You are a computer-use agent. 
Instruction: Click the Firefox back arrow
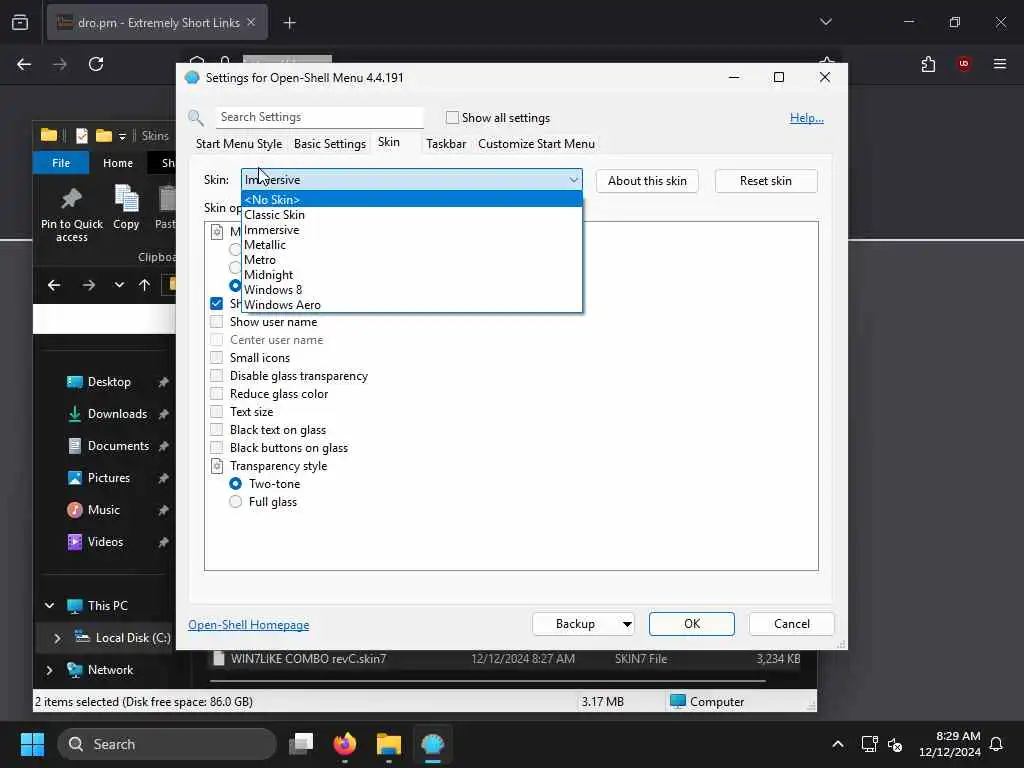pos(24,64)
